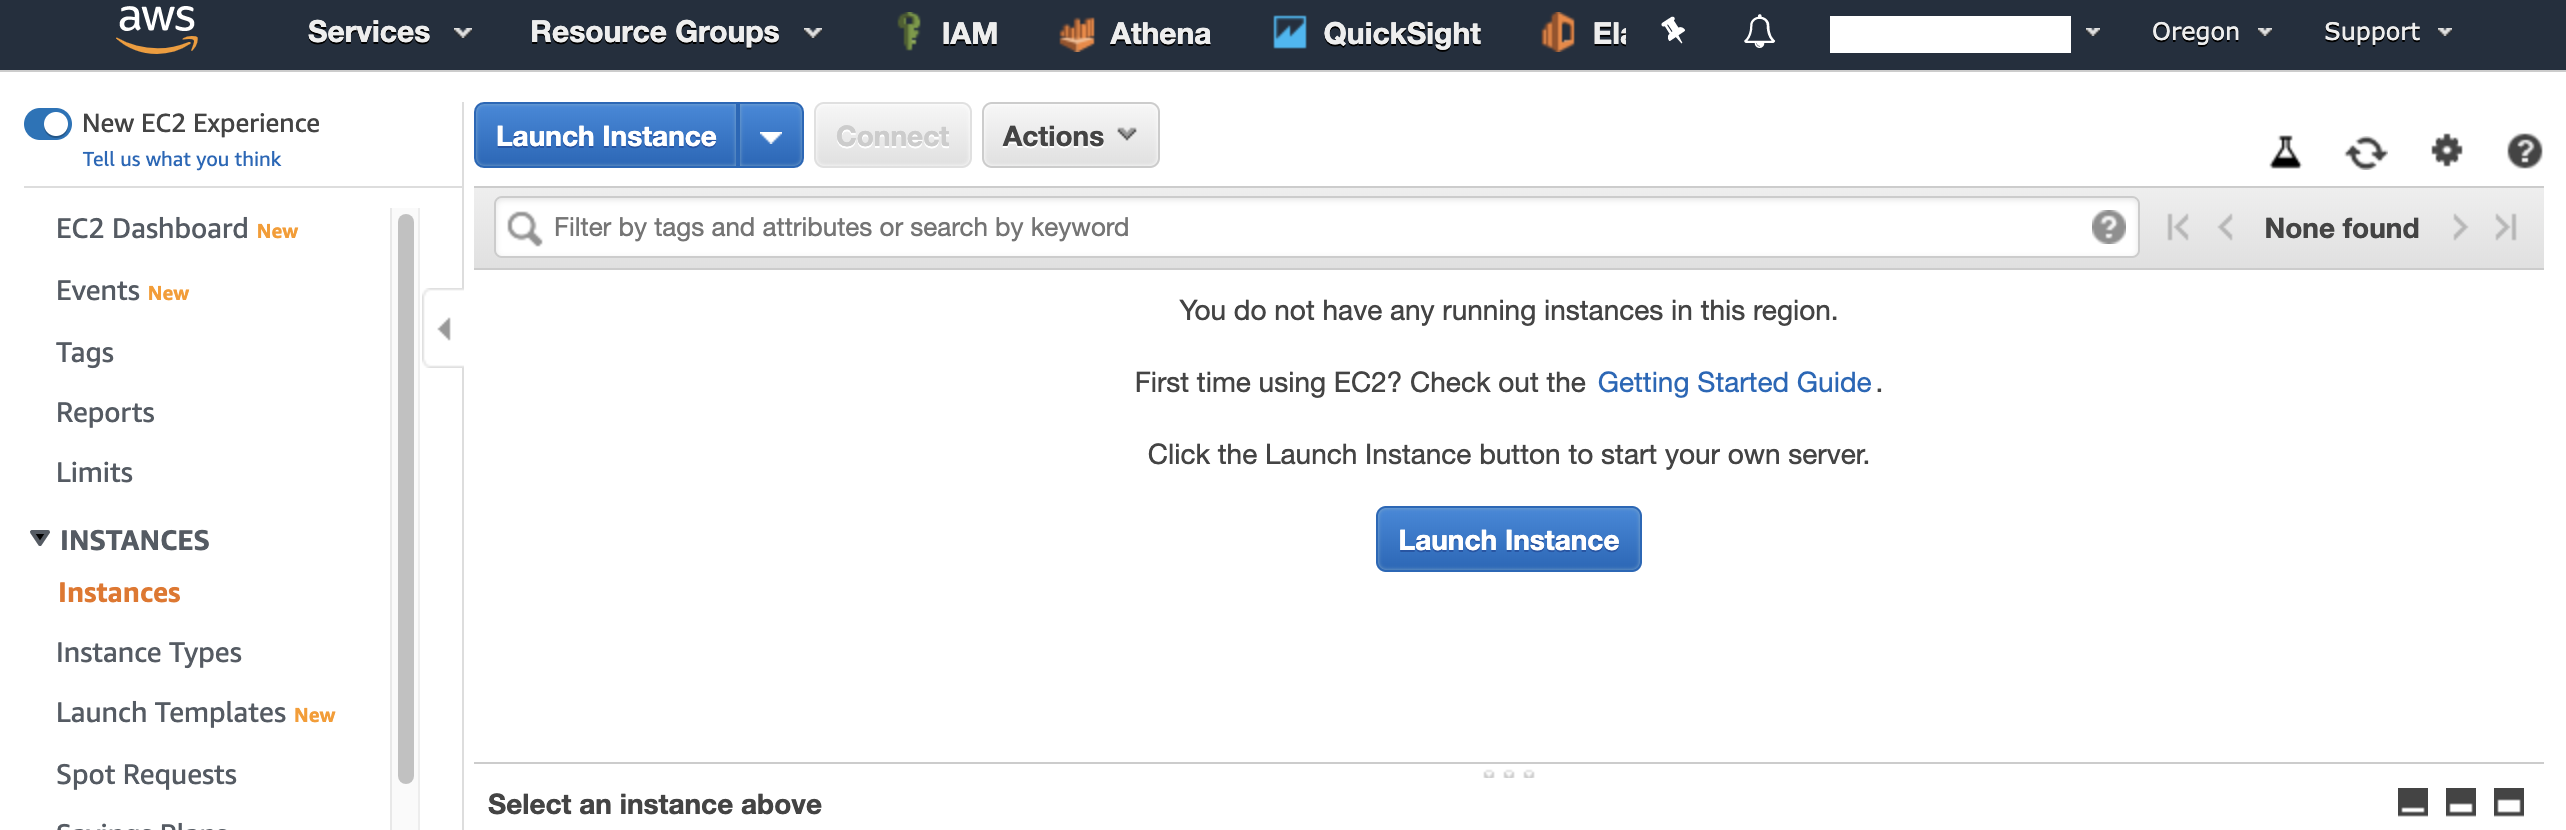Go to previous page of results
This screenshot has height=830, width=2566.
tap(2225, 228)
